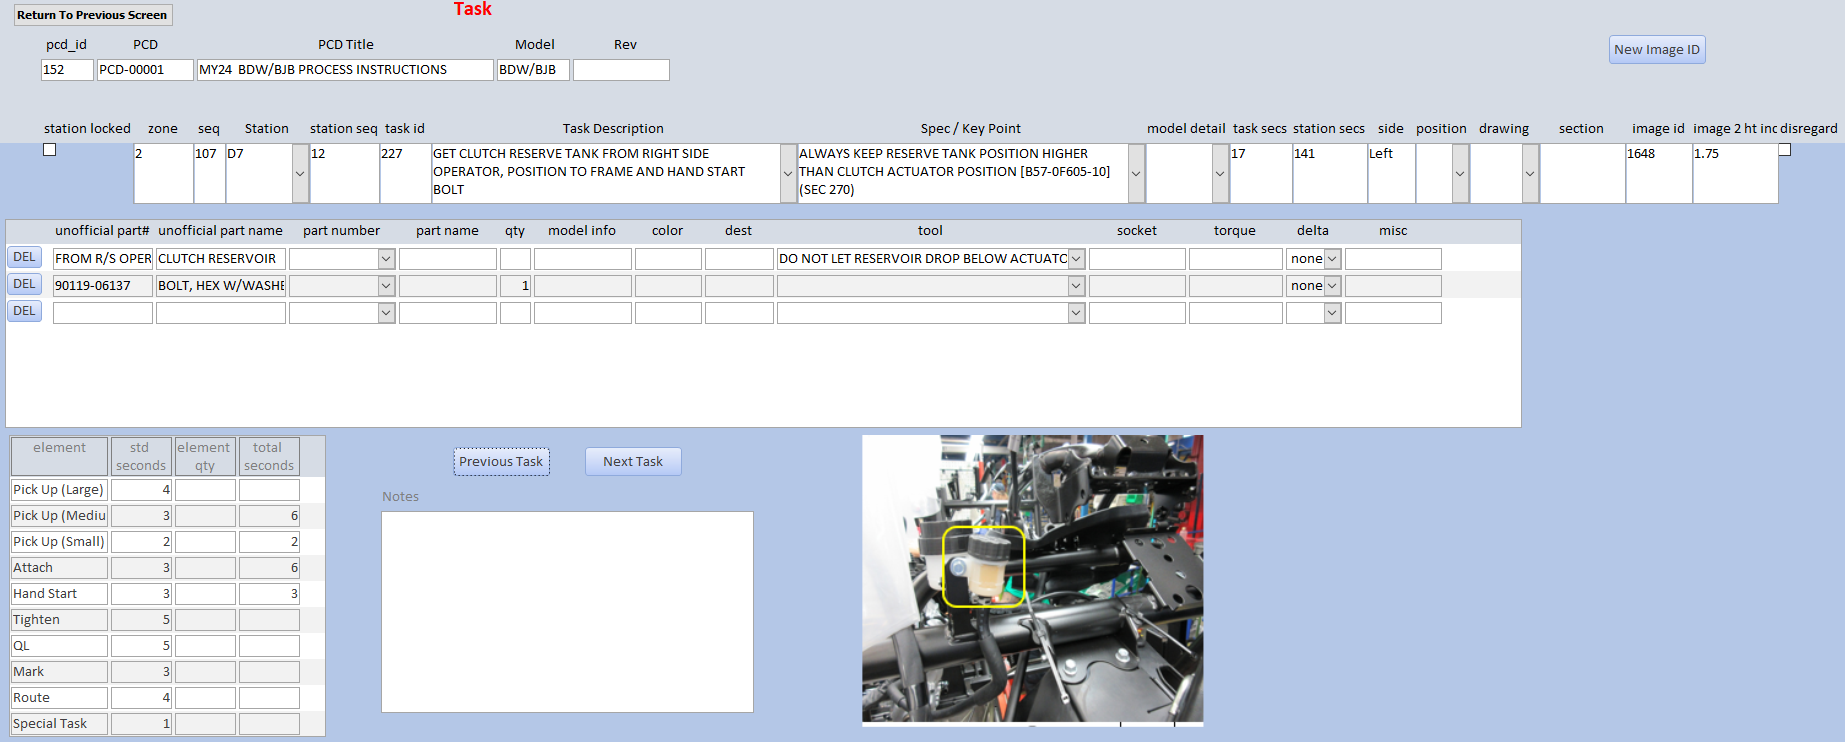Open part number dropdown in bolt row
The height and width of the screenshot is (742, 1845).
click(386, 286)
